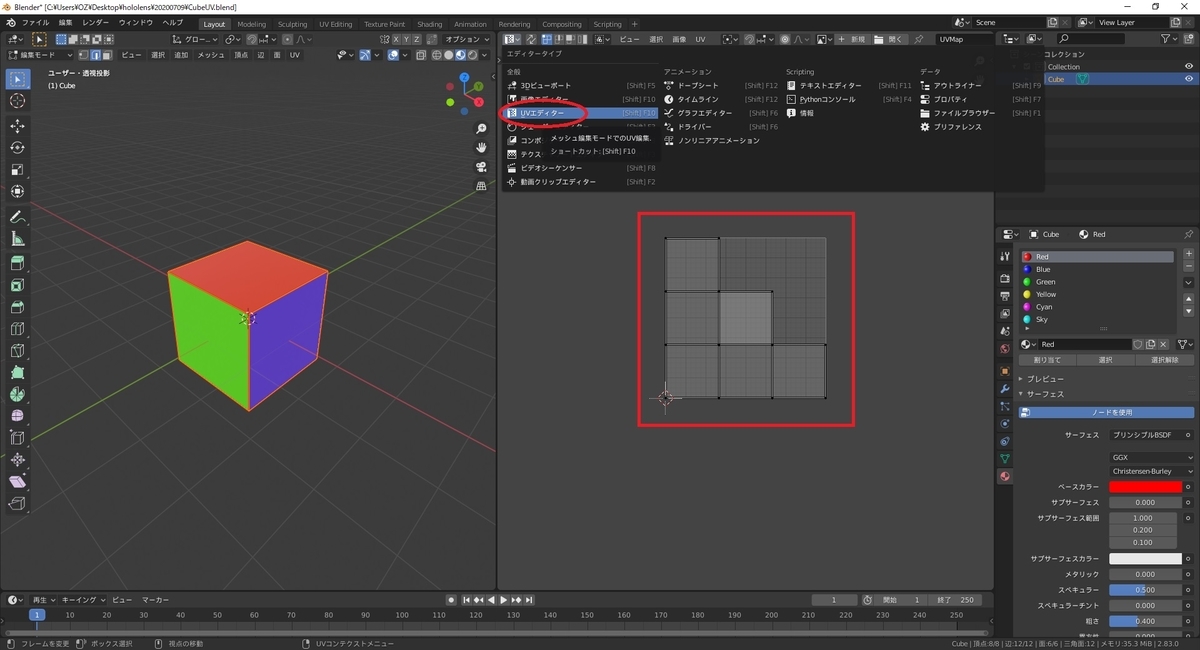
Task: Open the Edit Mode dropdown (編集モード)
Action: [39, 55]
